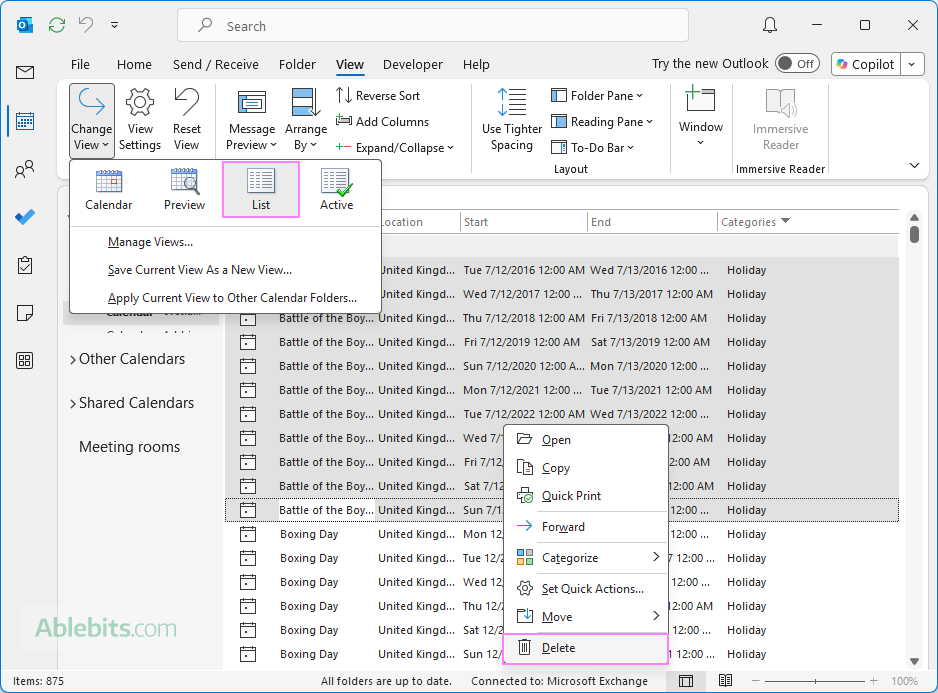Select Copy in the context menu
This screenshot has height=693, width=938.
(x=585, y=468)
